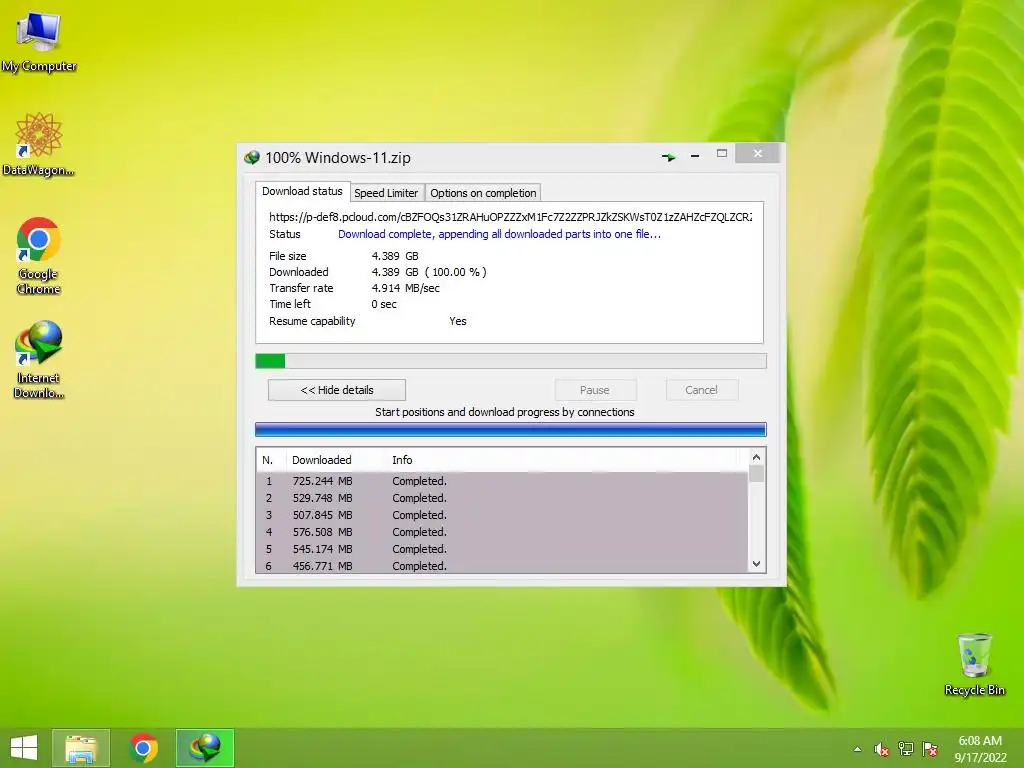Click the Downloaded column header

[336, 460]
